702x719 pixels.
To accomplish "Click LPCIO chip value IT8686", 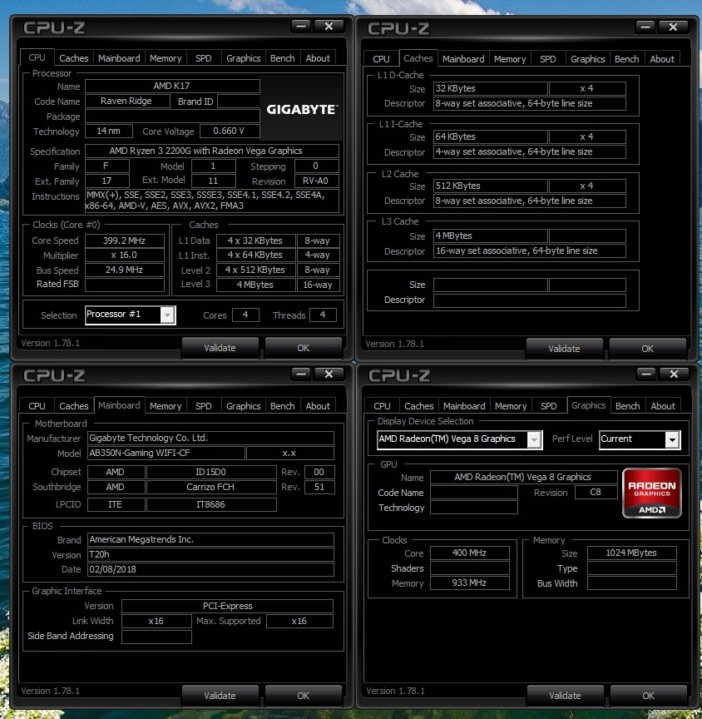I will click(x=211, y=505).
